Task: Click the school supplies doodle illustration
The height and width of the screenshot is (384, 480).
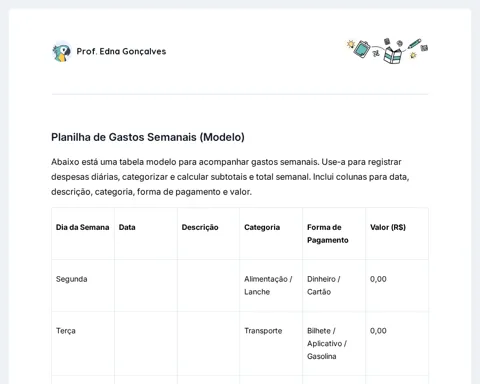Action: pos(387,51)
